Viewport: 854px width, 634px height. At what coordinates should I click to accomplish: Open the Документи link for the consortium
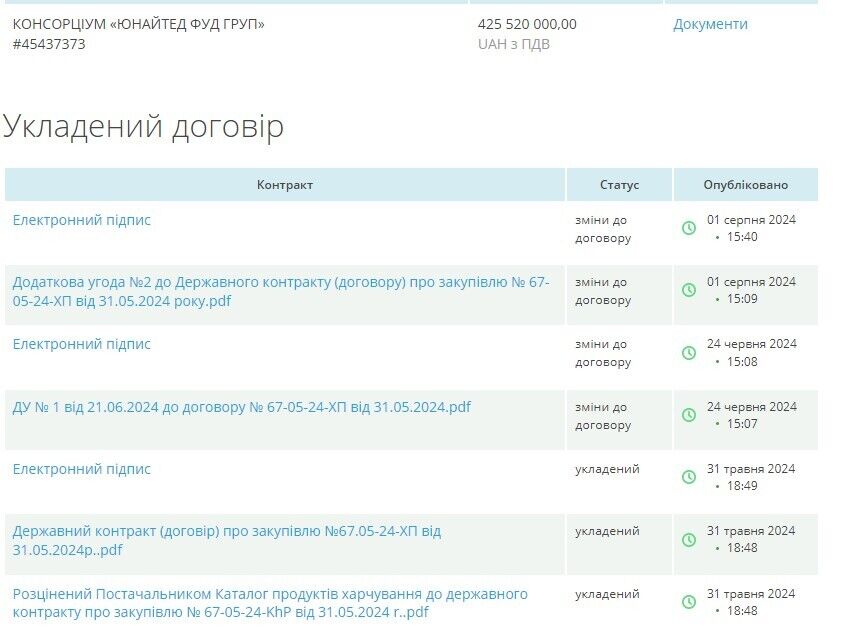click(x=710, y=24)
